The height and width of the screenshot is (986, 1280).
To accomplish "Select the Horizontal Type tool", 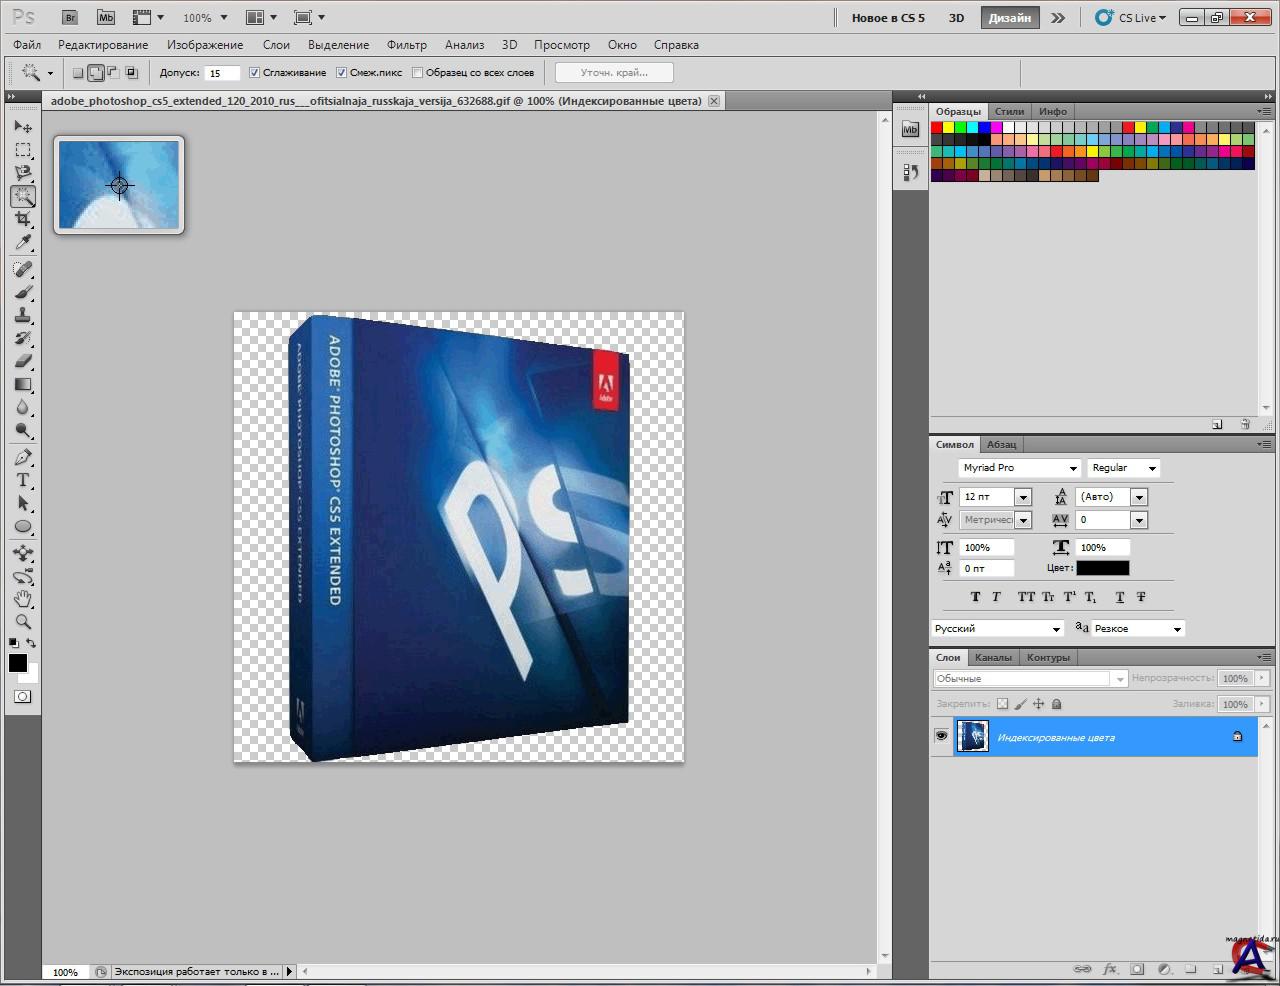I will point(23,480).
